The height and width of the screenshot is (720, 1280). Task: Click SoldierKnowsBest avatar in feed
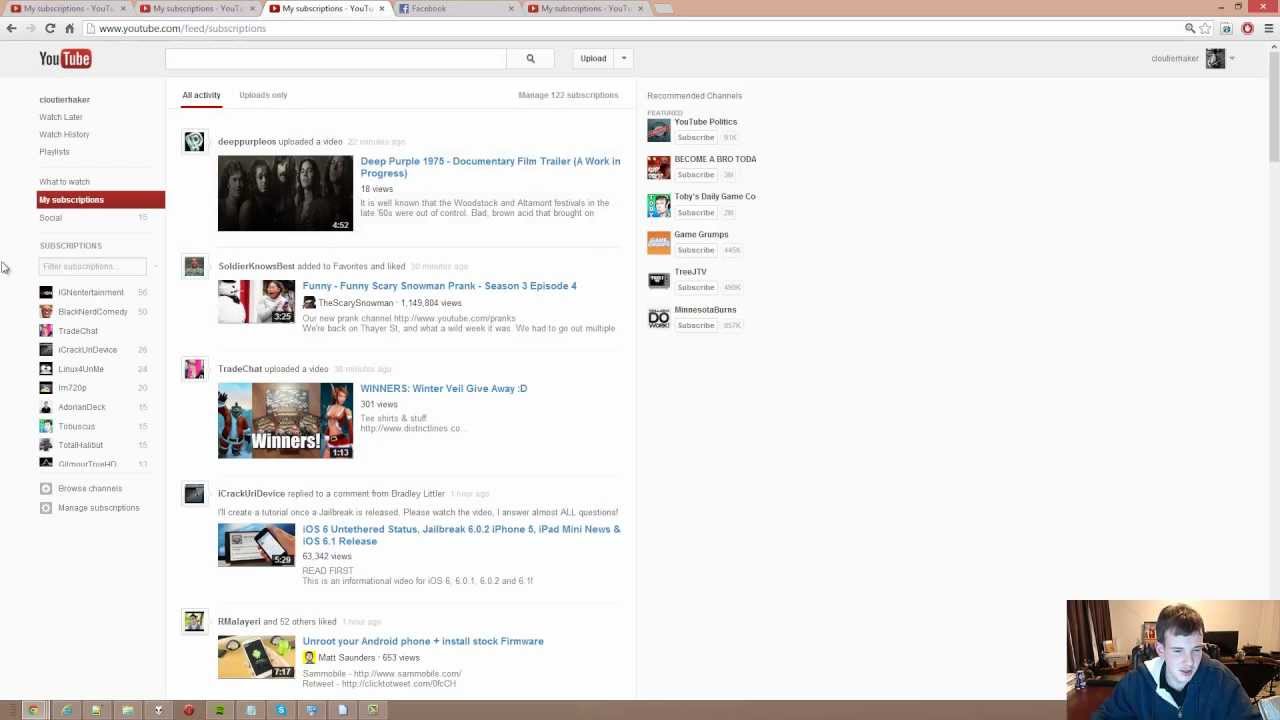click(x=194, y=266)
